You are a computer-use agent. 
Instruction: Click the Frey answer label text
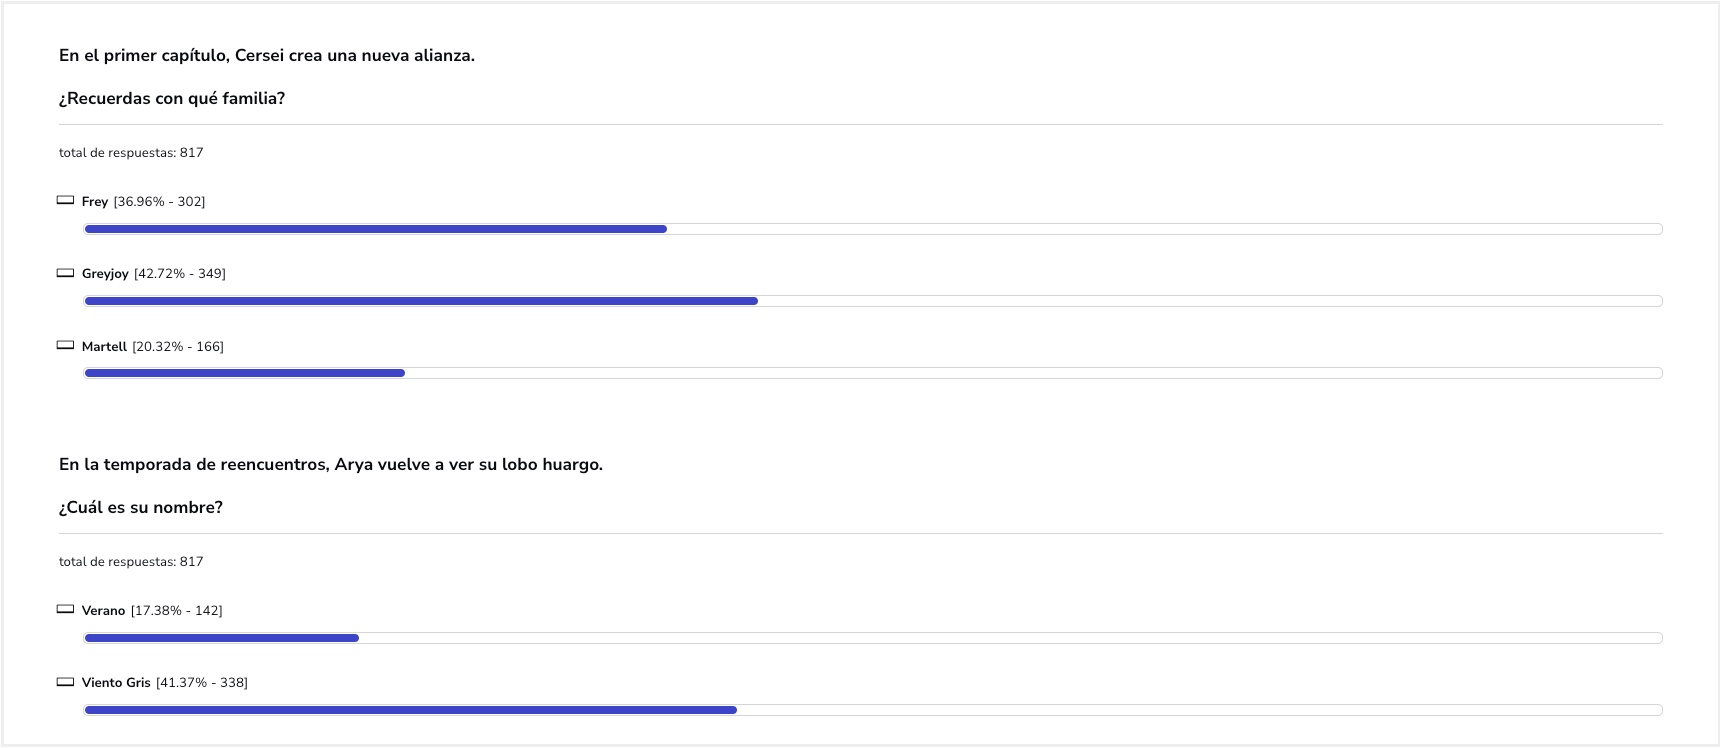point(95,201)
